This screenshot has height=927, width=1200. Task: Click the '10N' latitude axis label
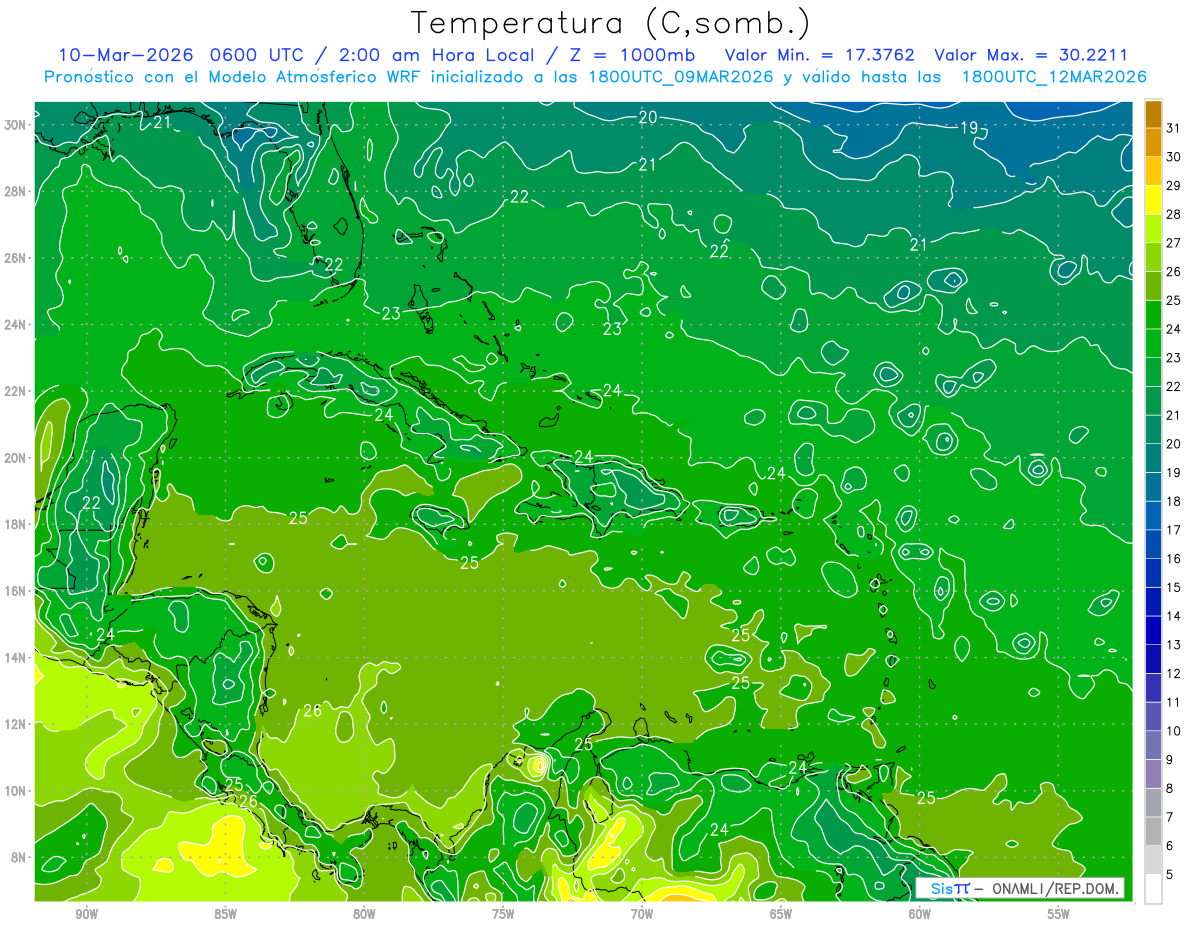coord(15,791)
